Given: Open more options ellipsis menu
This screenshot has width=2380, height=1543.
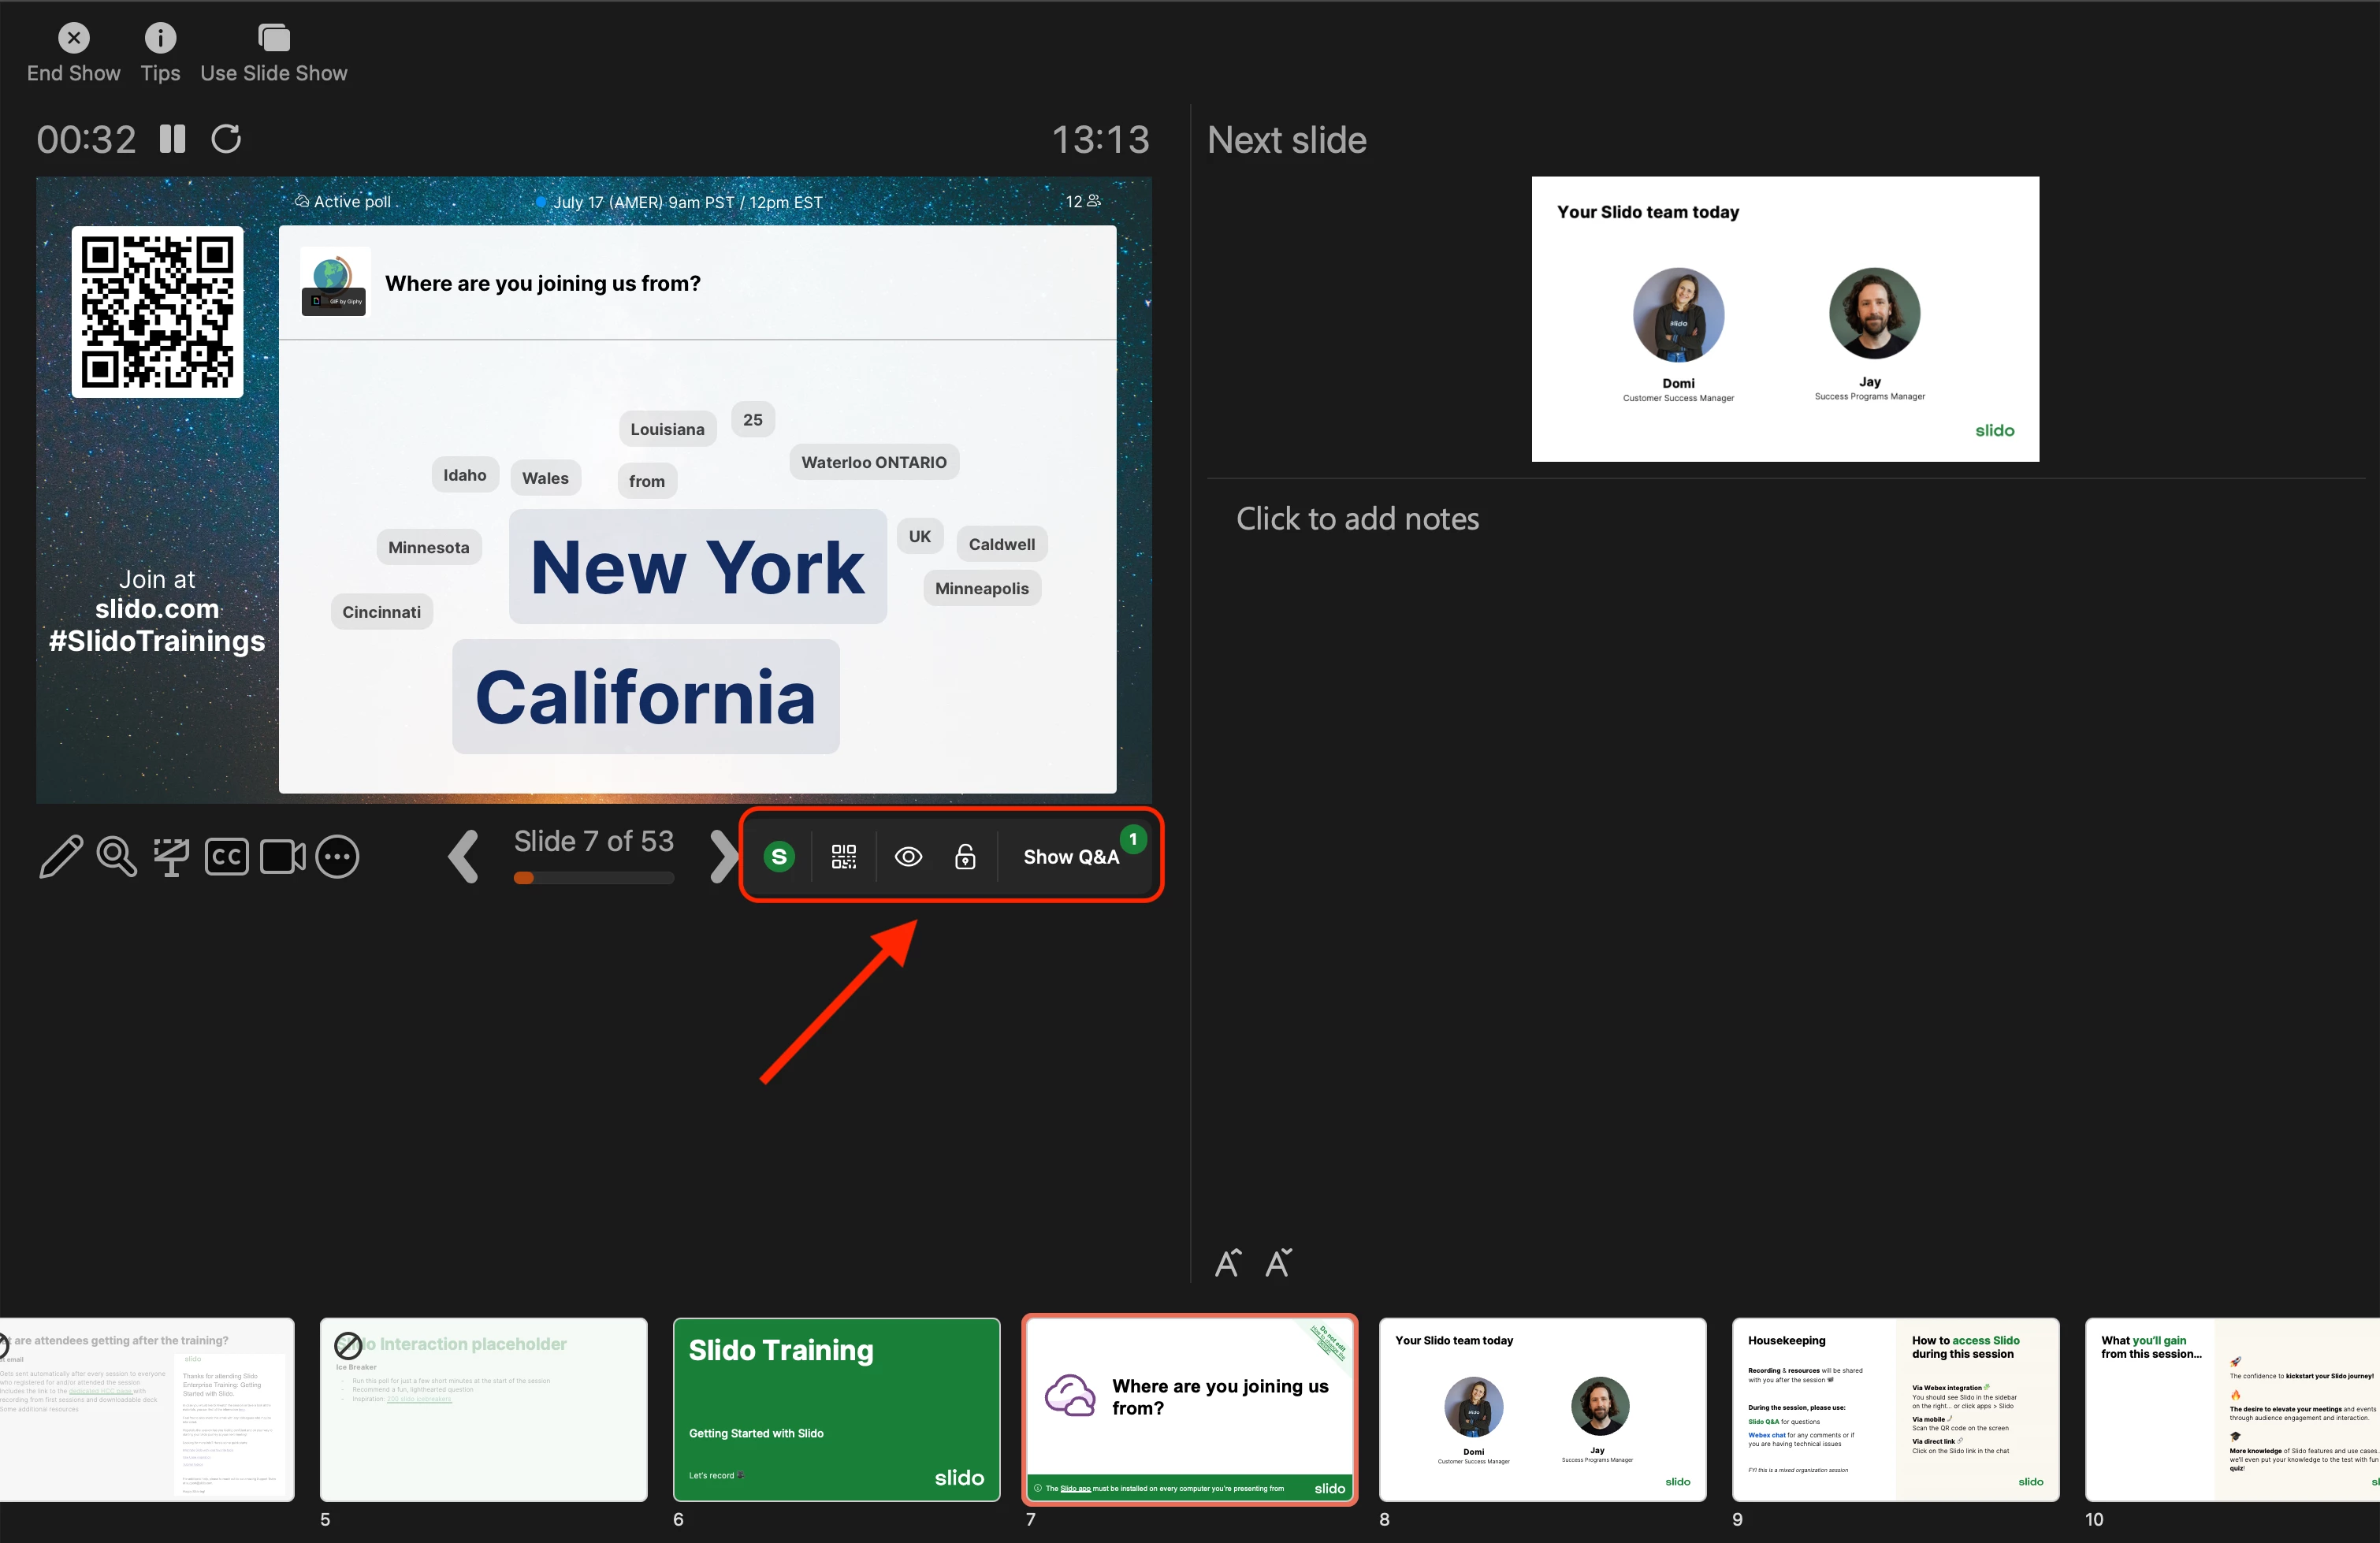Looking at the screenshot, I should (x=337, y=857).
